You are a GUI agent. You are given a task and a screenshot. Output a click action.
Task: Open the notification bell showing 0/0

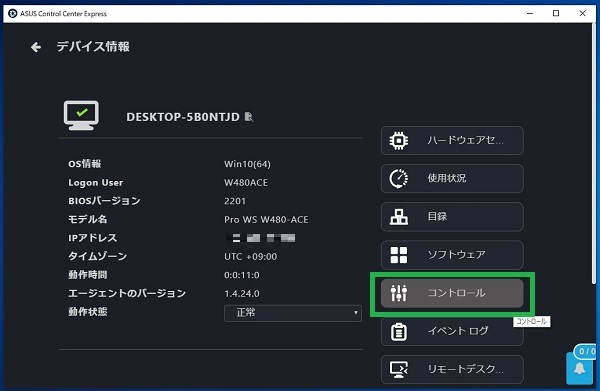(580, 368)
